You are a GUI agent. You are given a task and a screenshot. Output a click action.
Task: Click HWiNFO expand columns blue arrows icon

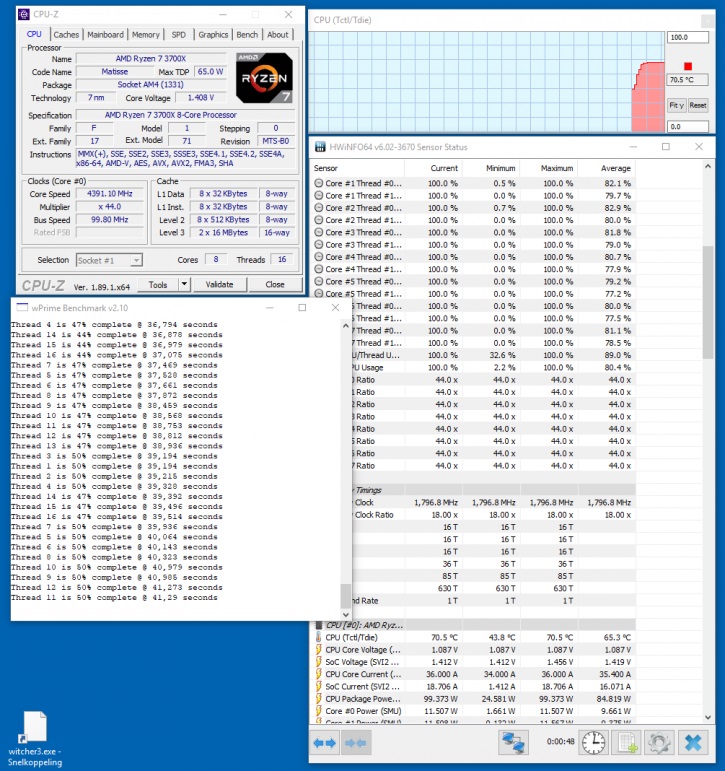[x=325, y=742]
